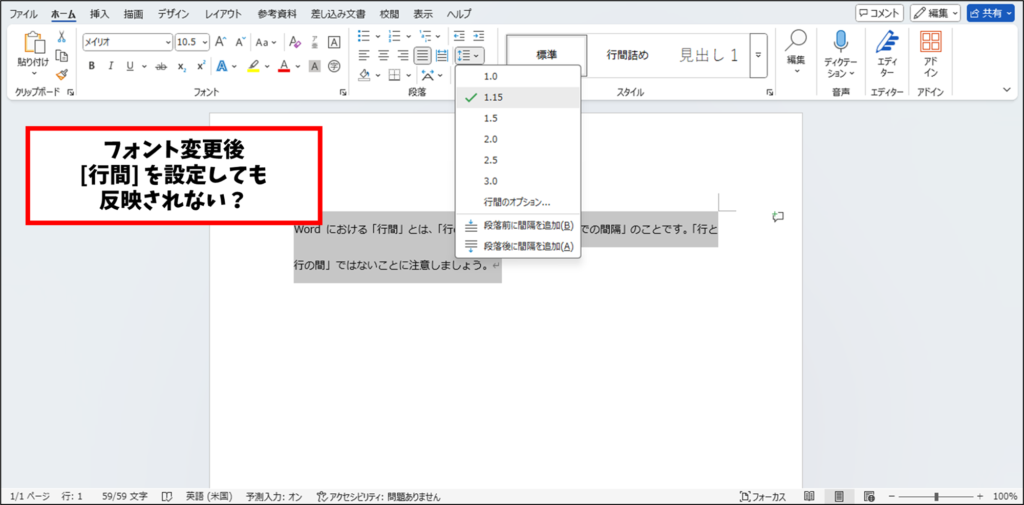Click the Cut scissors icon
Image resolution: width=1024 pixels, height=505 pixels.
pyautogui.click(x=61, y=37)
